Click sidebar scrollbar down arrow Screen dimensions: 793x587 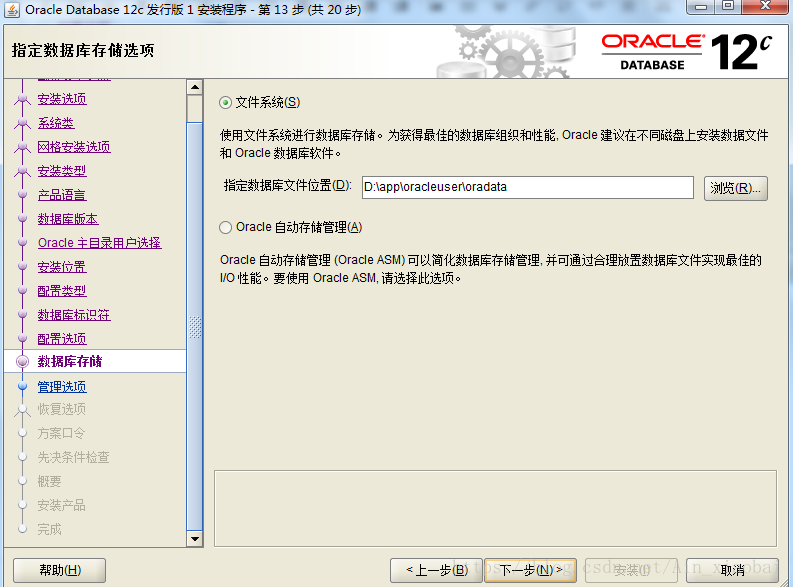(x=195, y=539)
